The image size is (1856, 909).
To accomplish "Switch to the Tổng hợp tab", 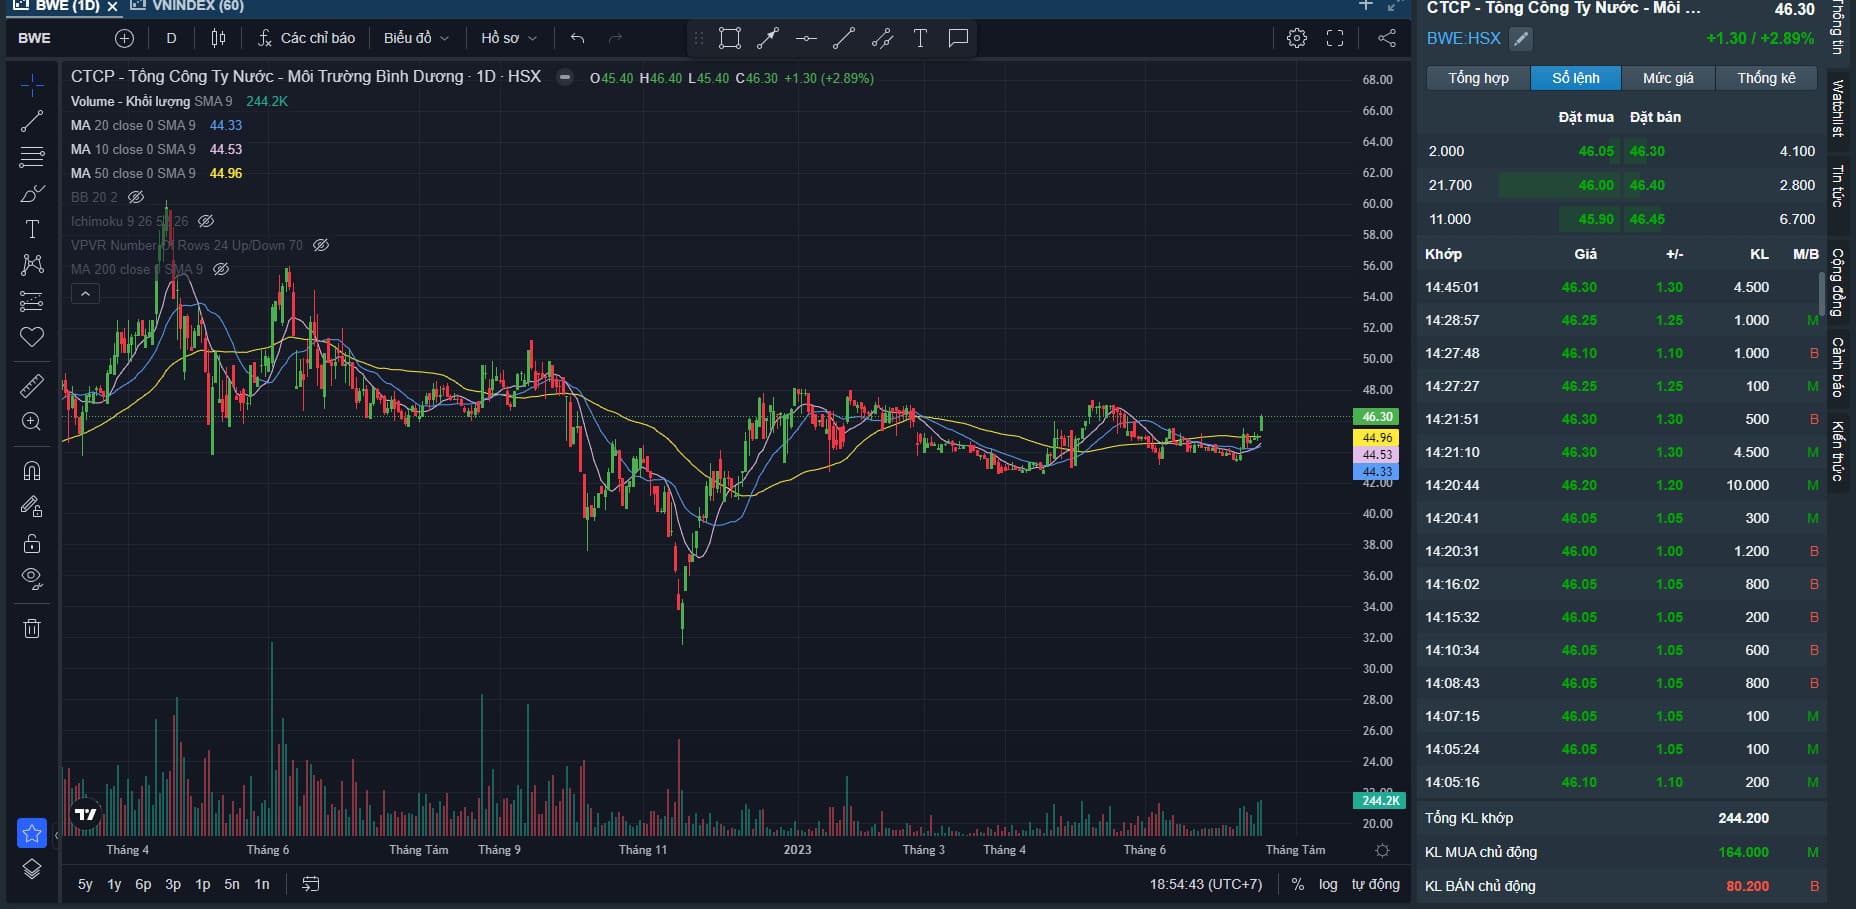I will [1478, 78].
